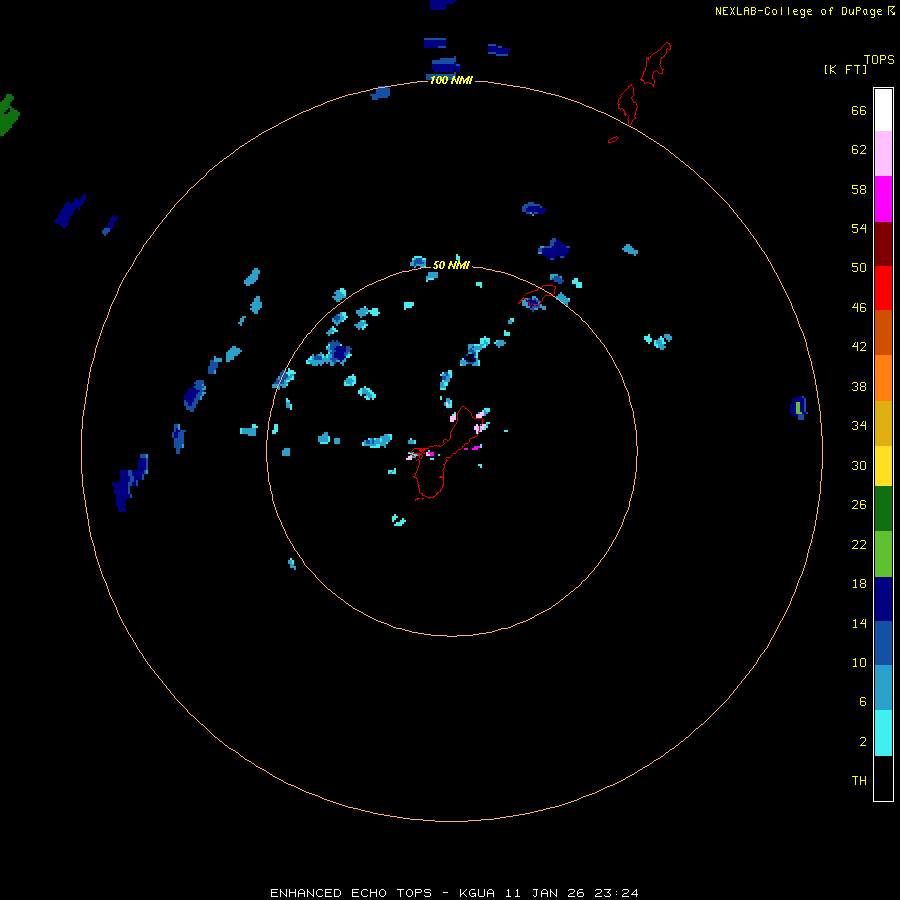Click the dark red 54 kft swatch
Screen dimensions: 900x900
(x=883, y=243)
